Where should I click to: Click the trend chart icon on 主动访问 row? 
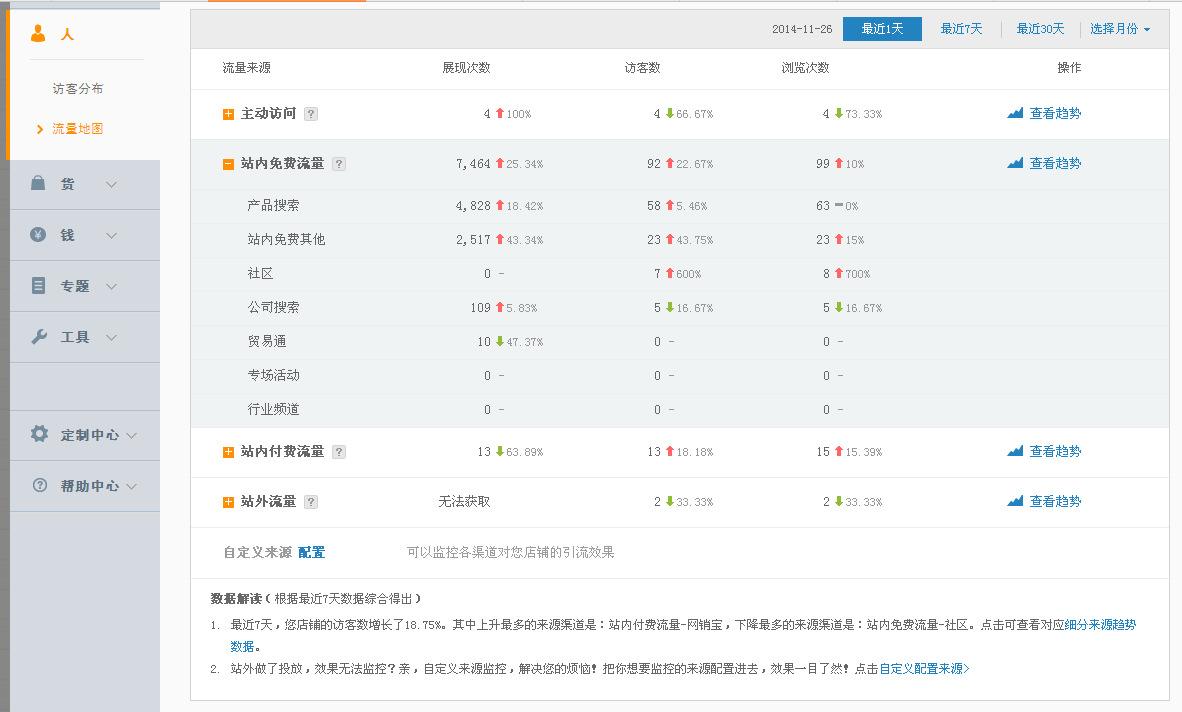1016,113
